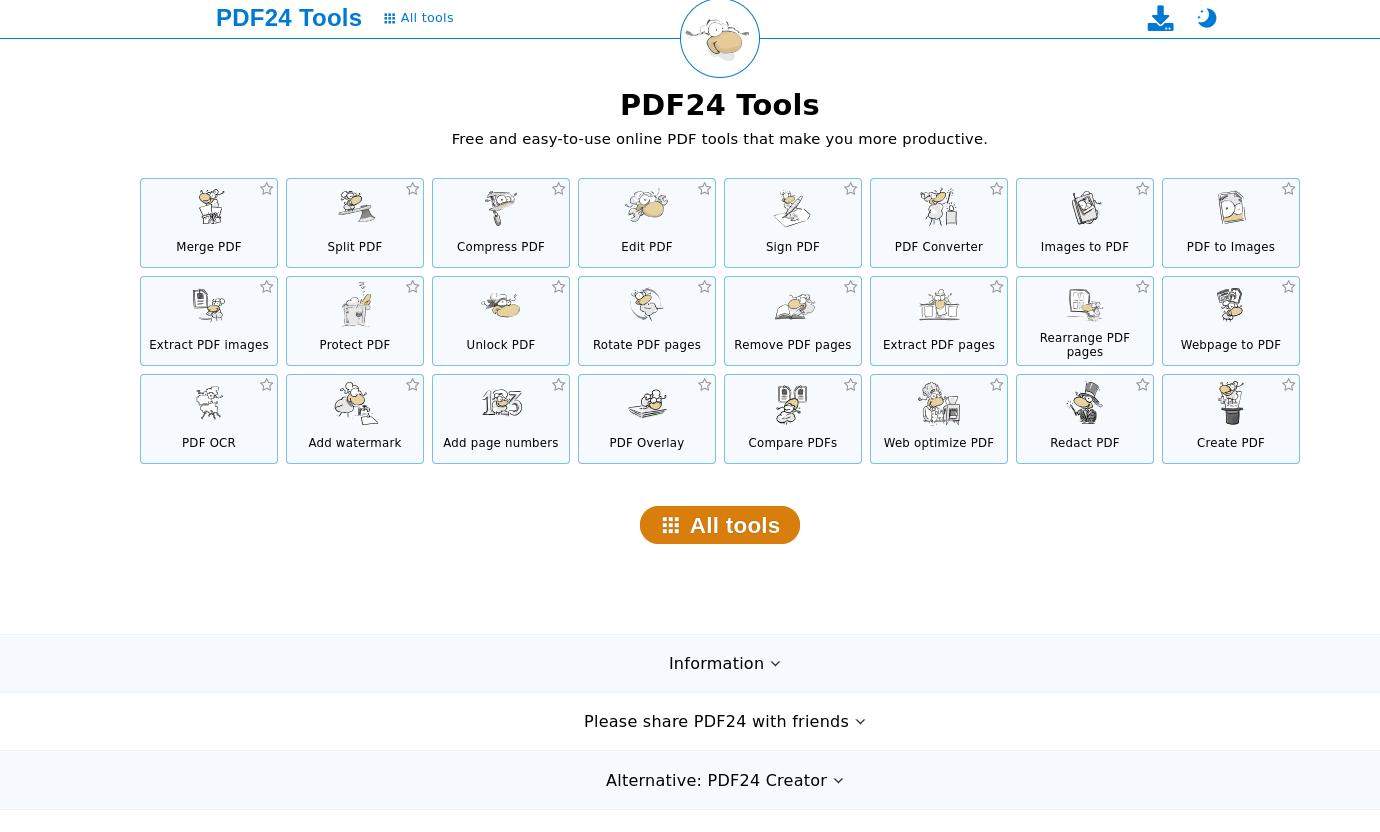Open the Rearrange PDF pages icon
The image size is (1380, 832).
(x=1085, y=304)
